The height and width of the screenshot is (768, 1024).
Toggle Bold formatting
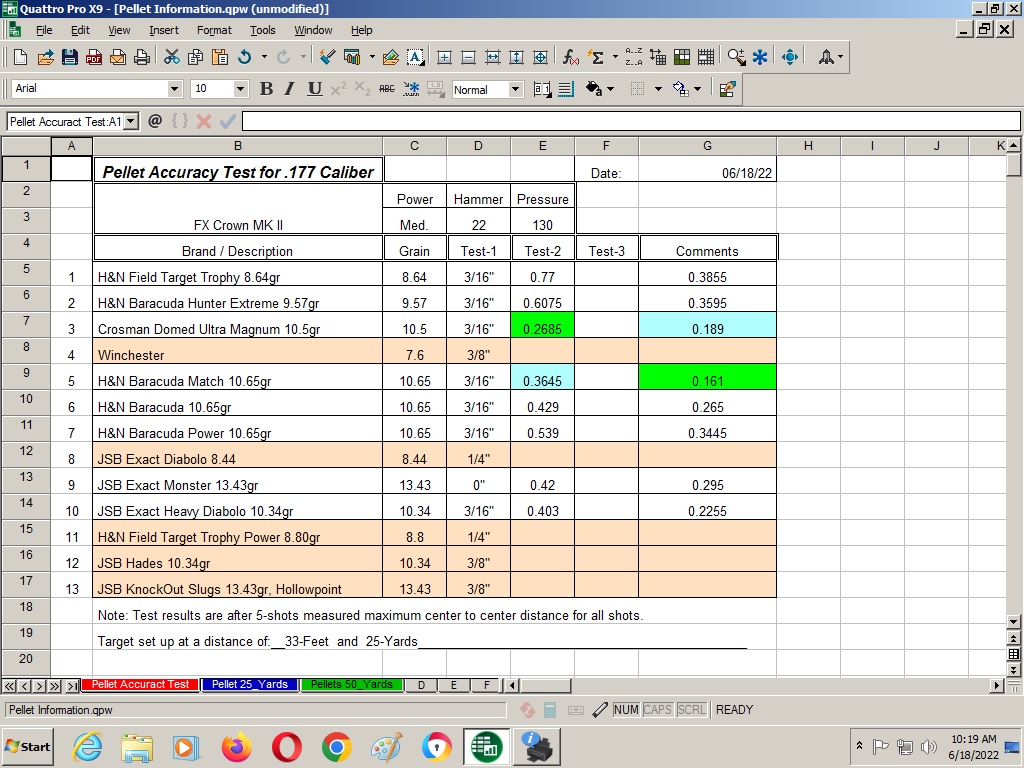pos(266,89)
